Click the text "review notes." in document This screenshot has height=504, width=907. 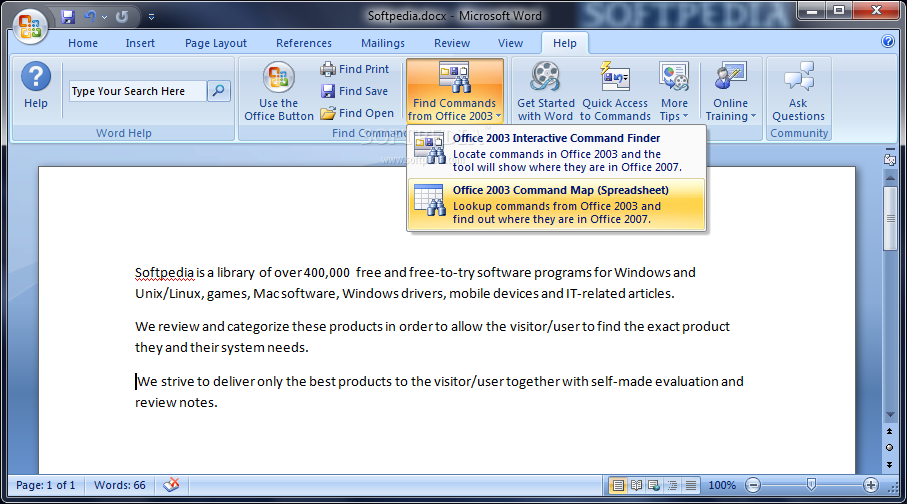(x=176, y=402)
